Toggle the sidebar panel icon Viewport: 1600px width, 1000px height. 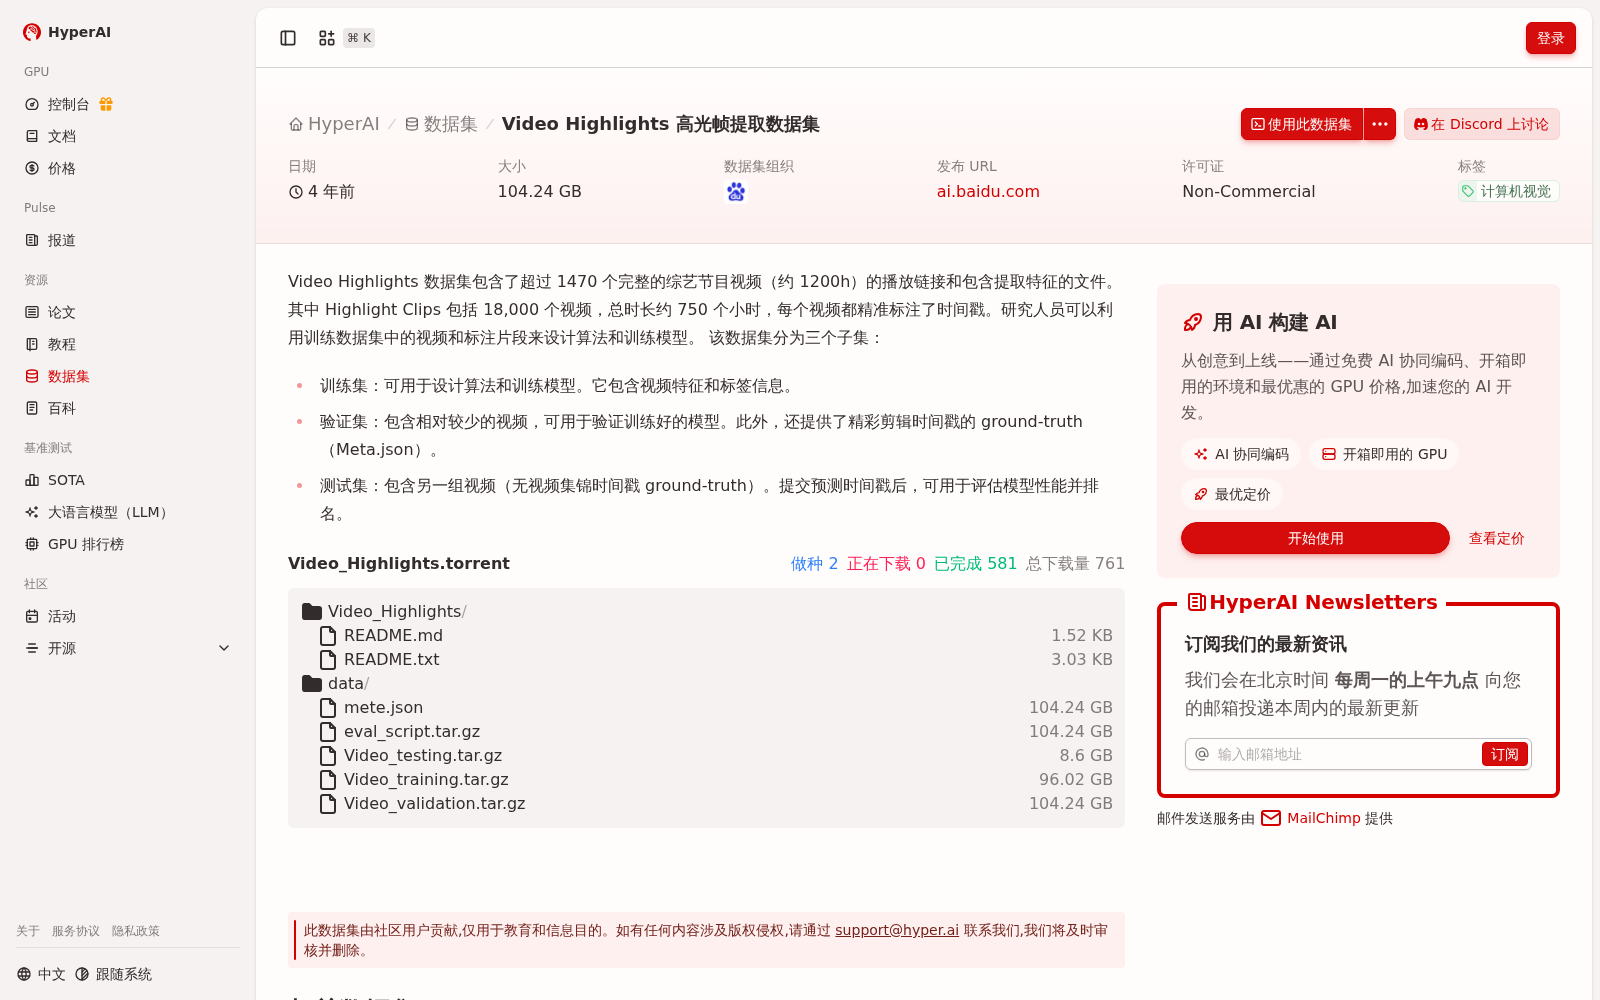288,38
